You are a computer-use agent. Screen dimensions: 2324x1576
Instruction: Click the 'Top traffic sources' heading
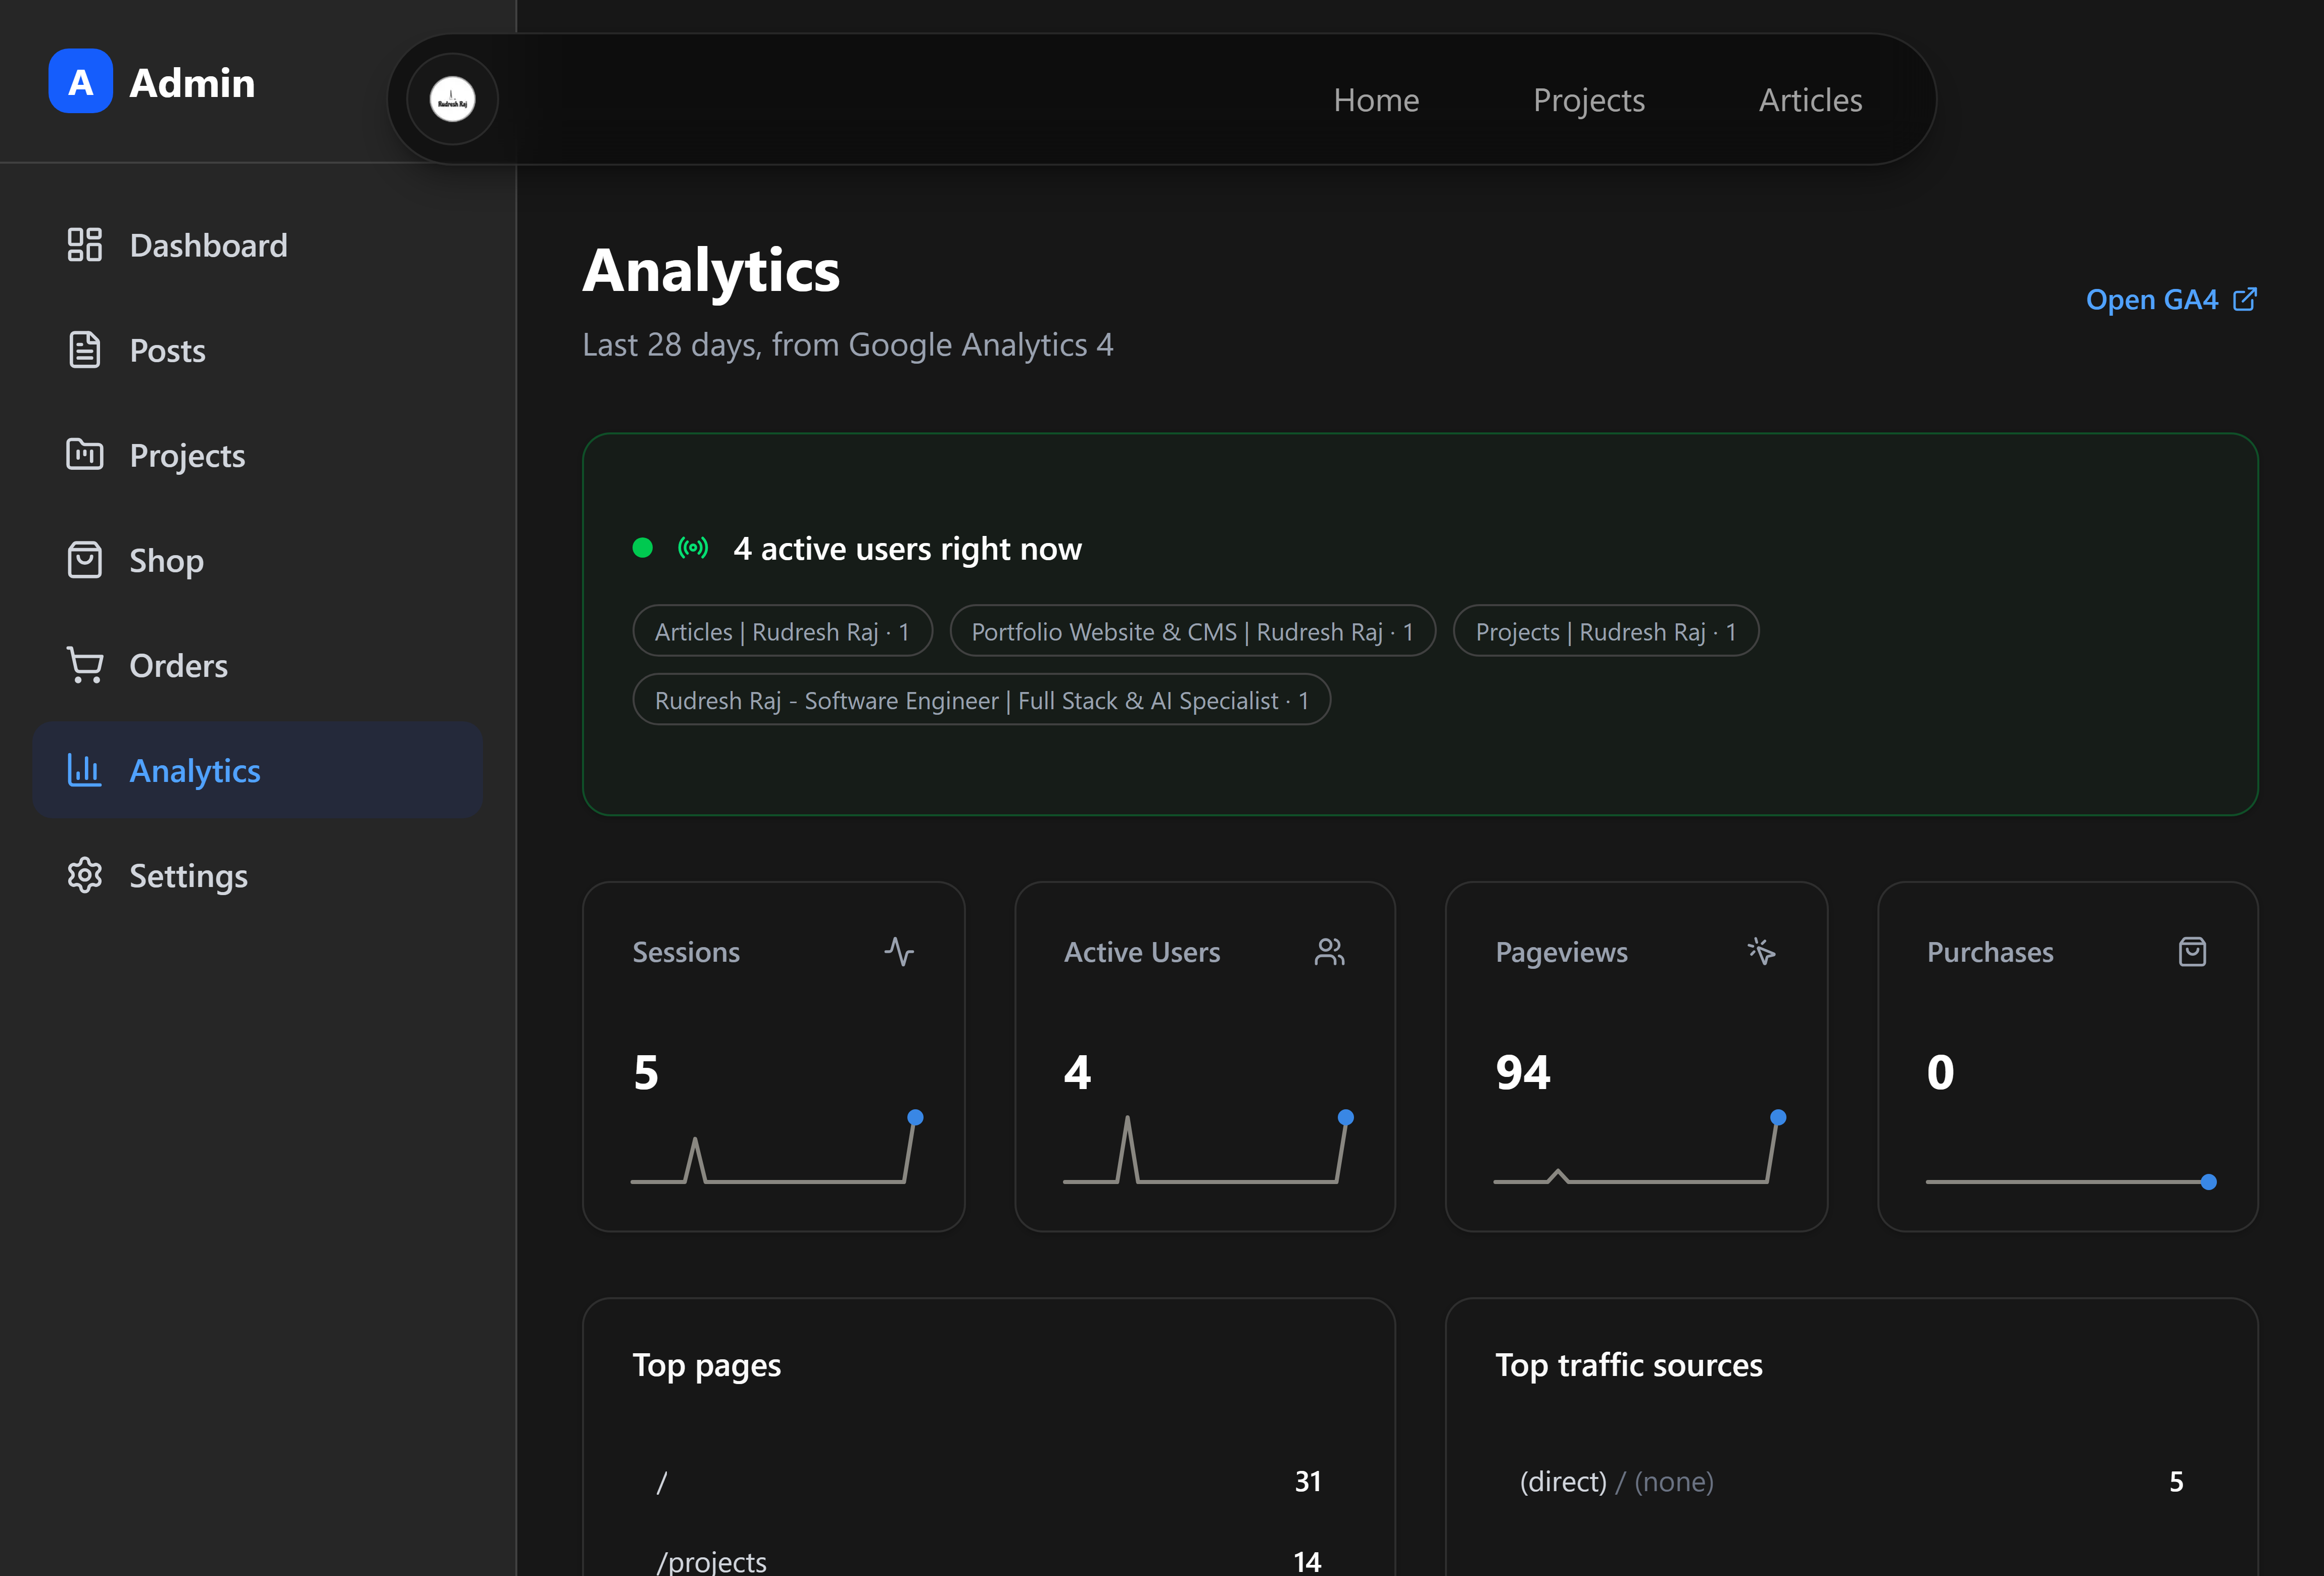coord(1628,1365)
